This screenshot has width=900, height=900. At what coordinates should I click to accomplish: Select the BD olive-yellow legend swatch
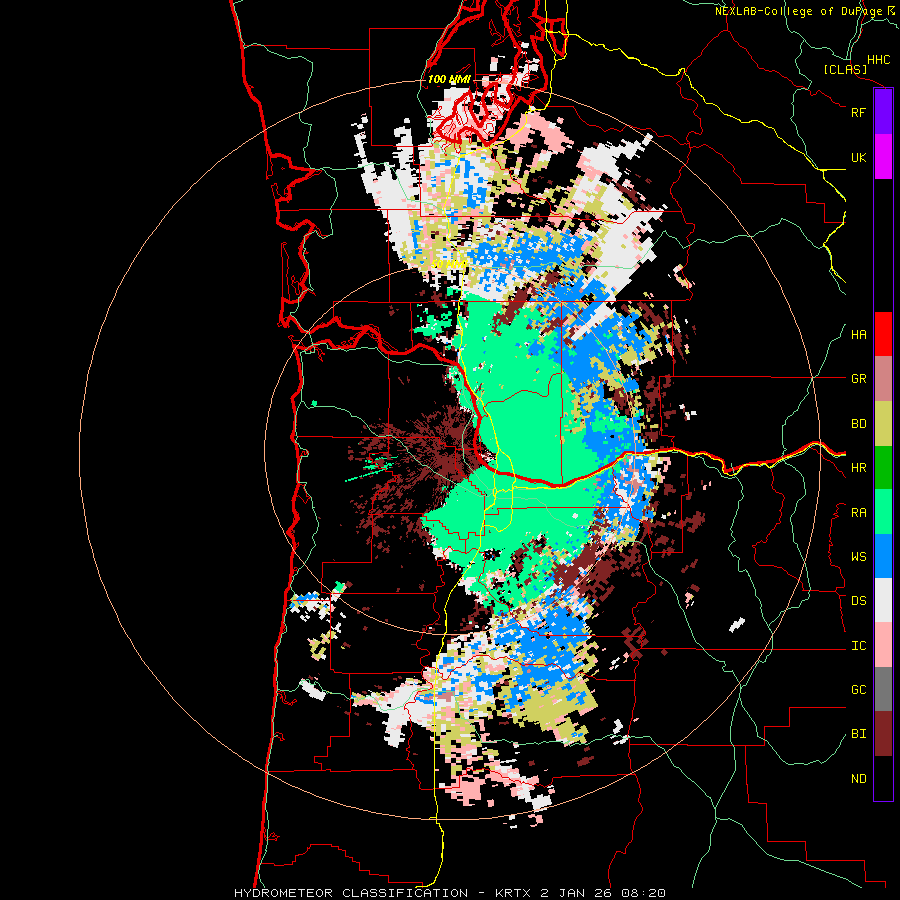coord(883,424)
